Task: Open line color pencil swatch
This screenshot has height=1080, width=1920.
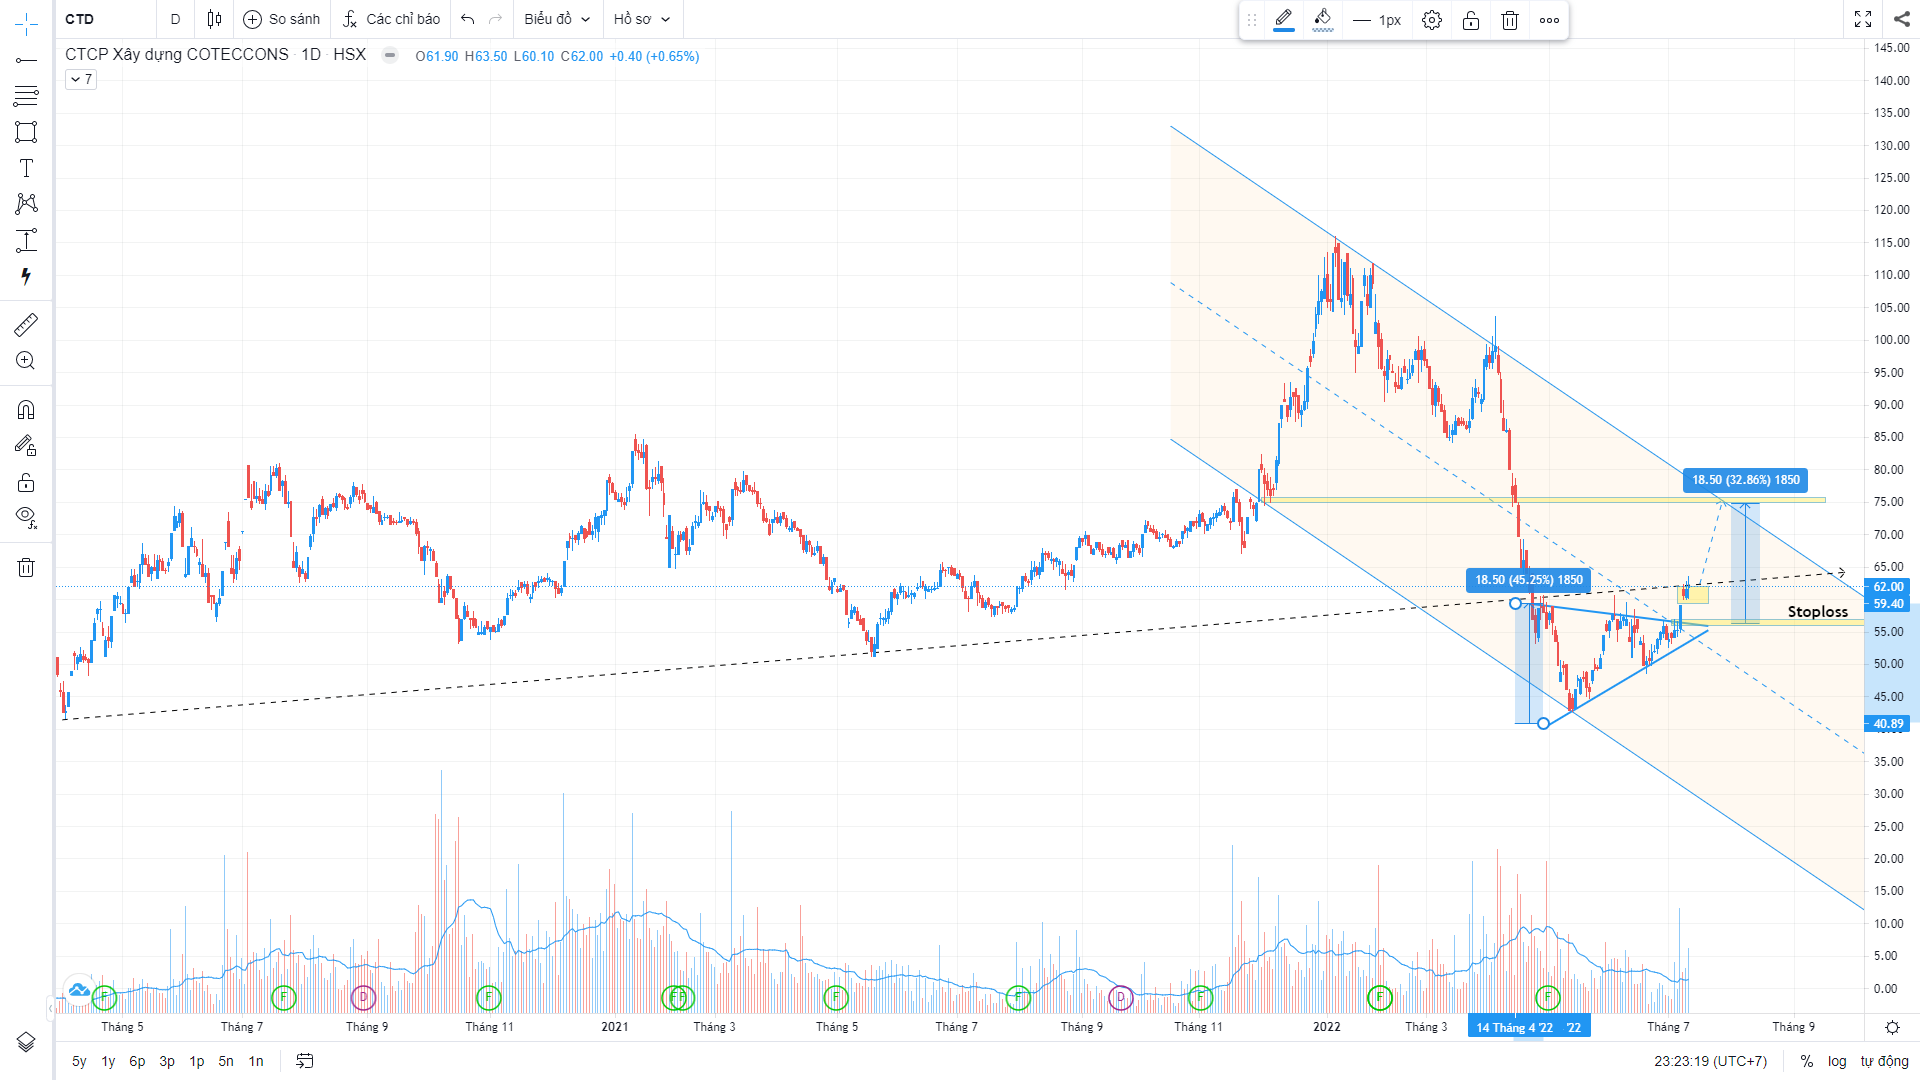Action: click(1284, 20)
